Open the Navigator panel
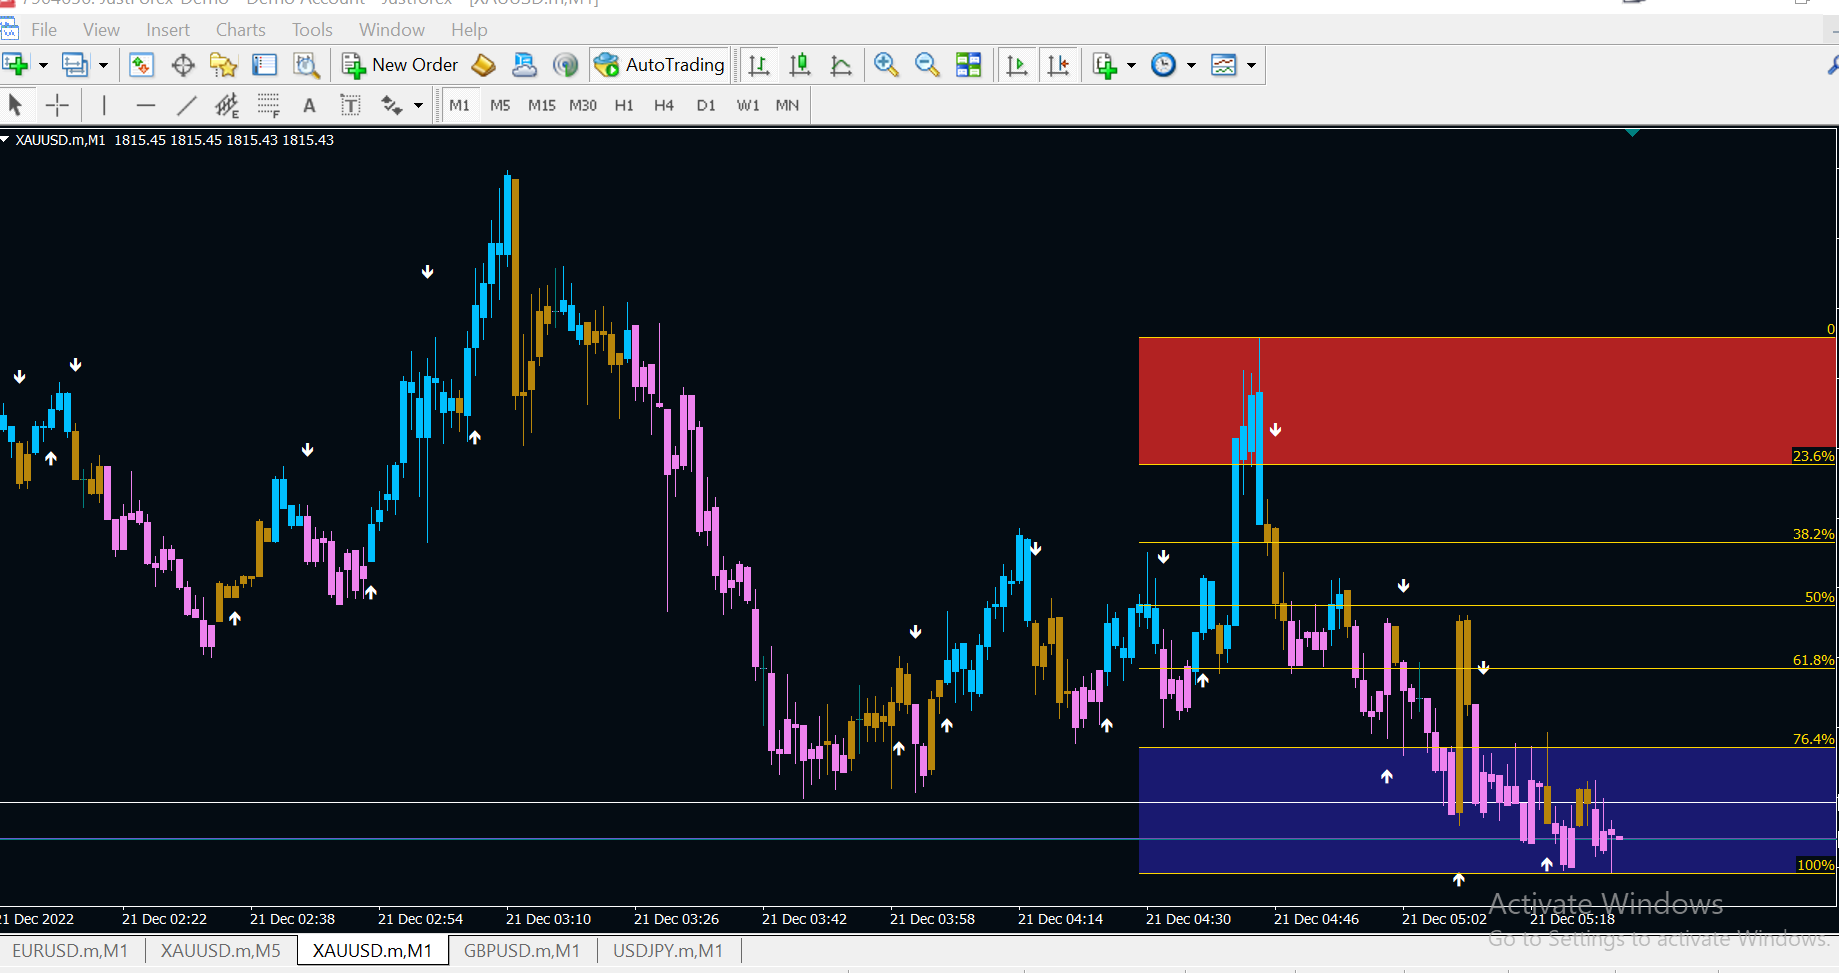1839x973 pixels. (223, 66)
